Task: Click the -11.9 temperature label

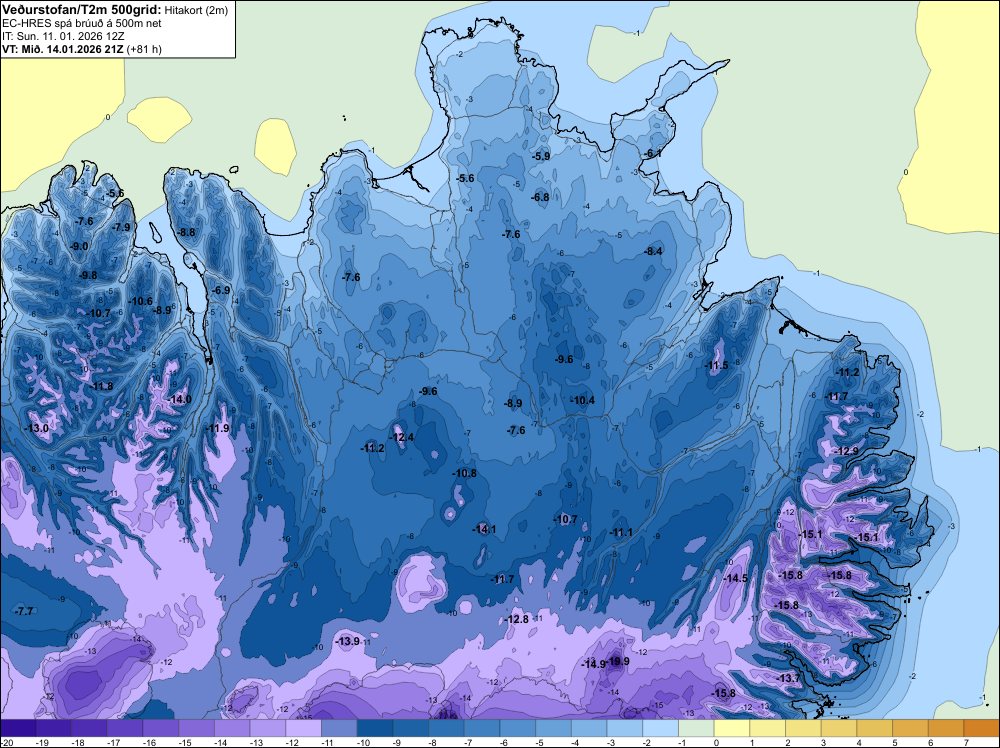Action: point(218,428)
